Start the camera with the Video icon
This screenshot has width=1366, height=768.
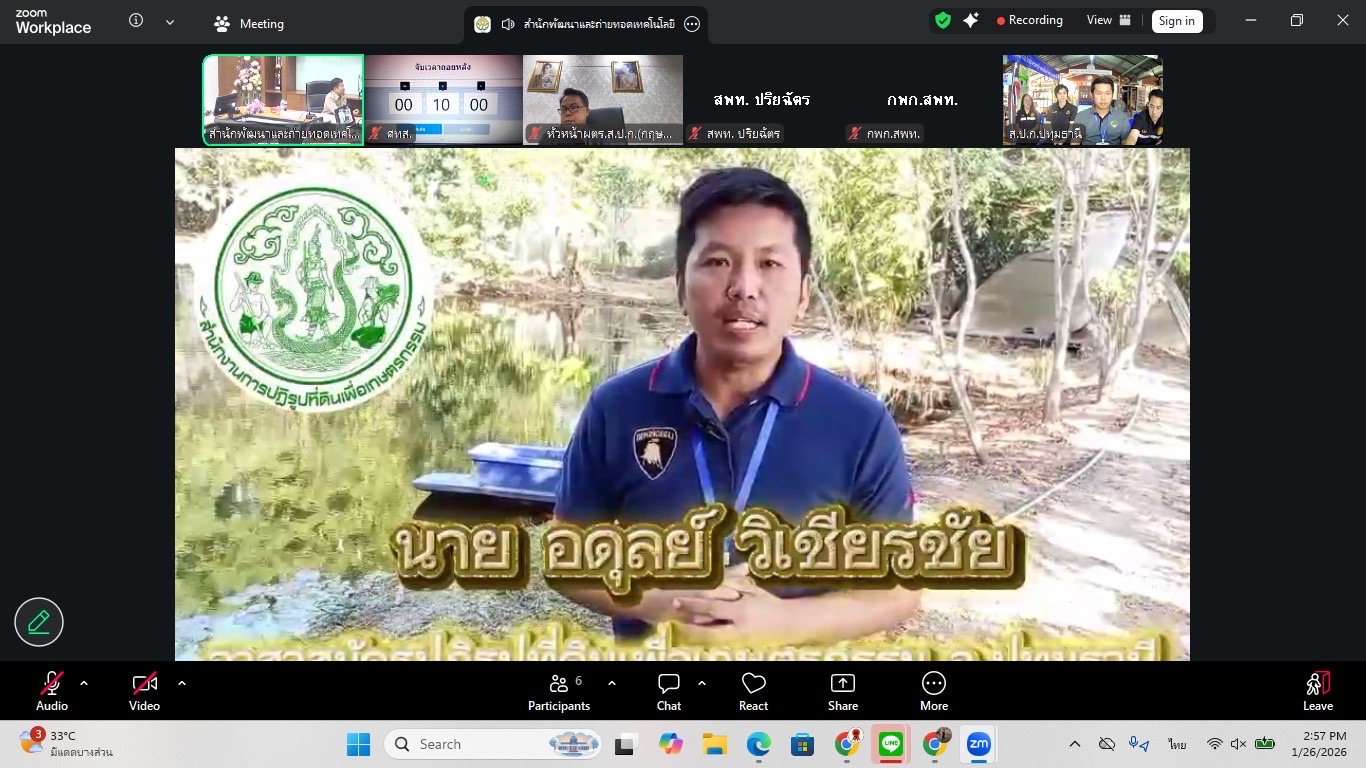pyautogui.click(x=144, y=683)
